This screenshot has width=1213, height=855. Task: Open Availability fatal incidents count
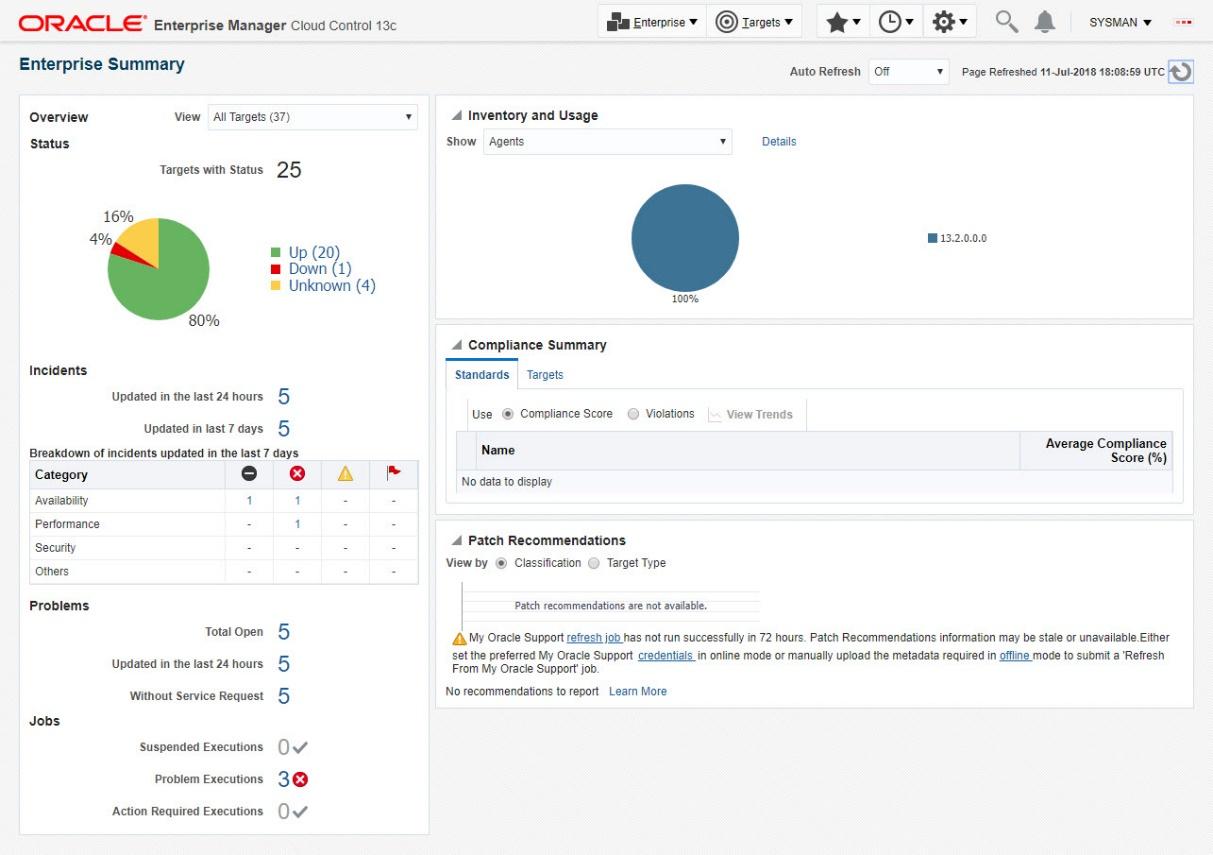tap(249, 501)
